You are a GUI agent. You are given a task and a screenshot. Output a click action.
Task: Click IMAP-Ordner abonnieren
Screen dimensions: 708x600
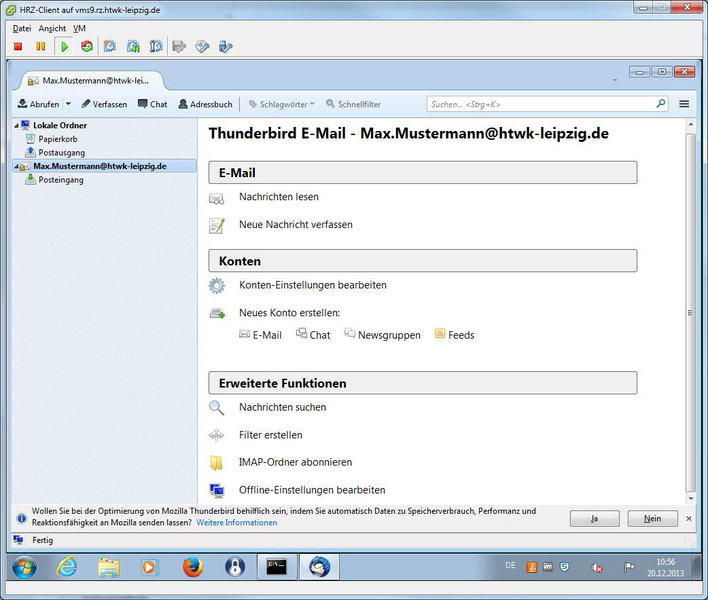click(x=295, y=462)
